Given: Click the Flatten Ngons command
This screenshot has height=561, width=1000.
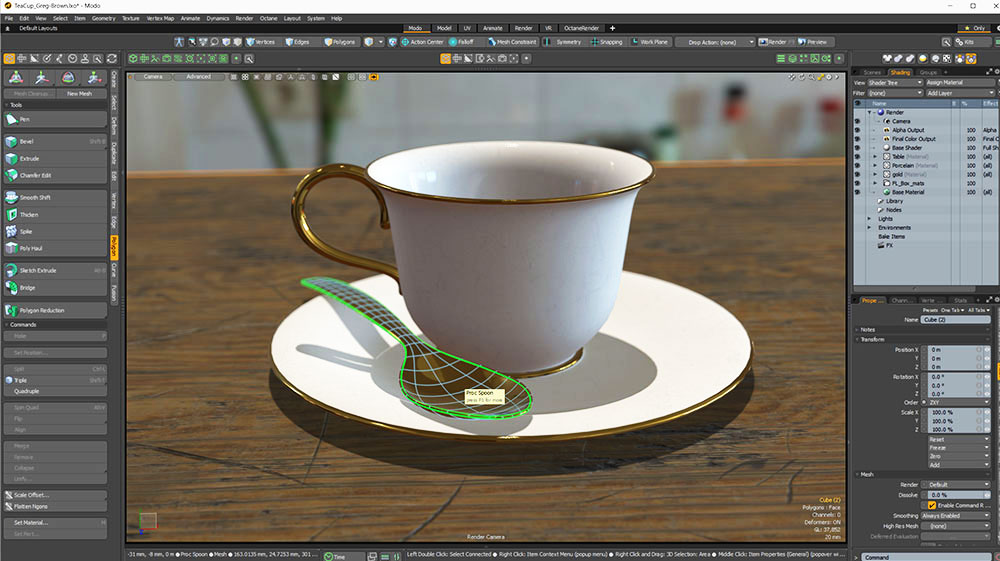Looking at the screenshot, I should point(55,506).
